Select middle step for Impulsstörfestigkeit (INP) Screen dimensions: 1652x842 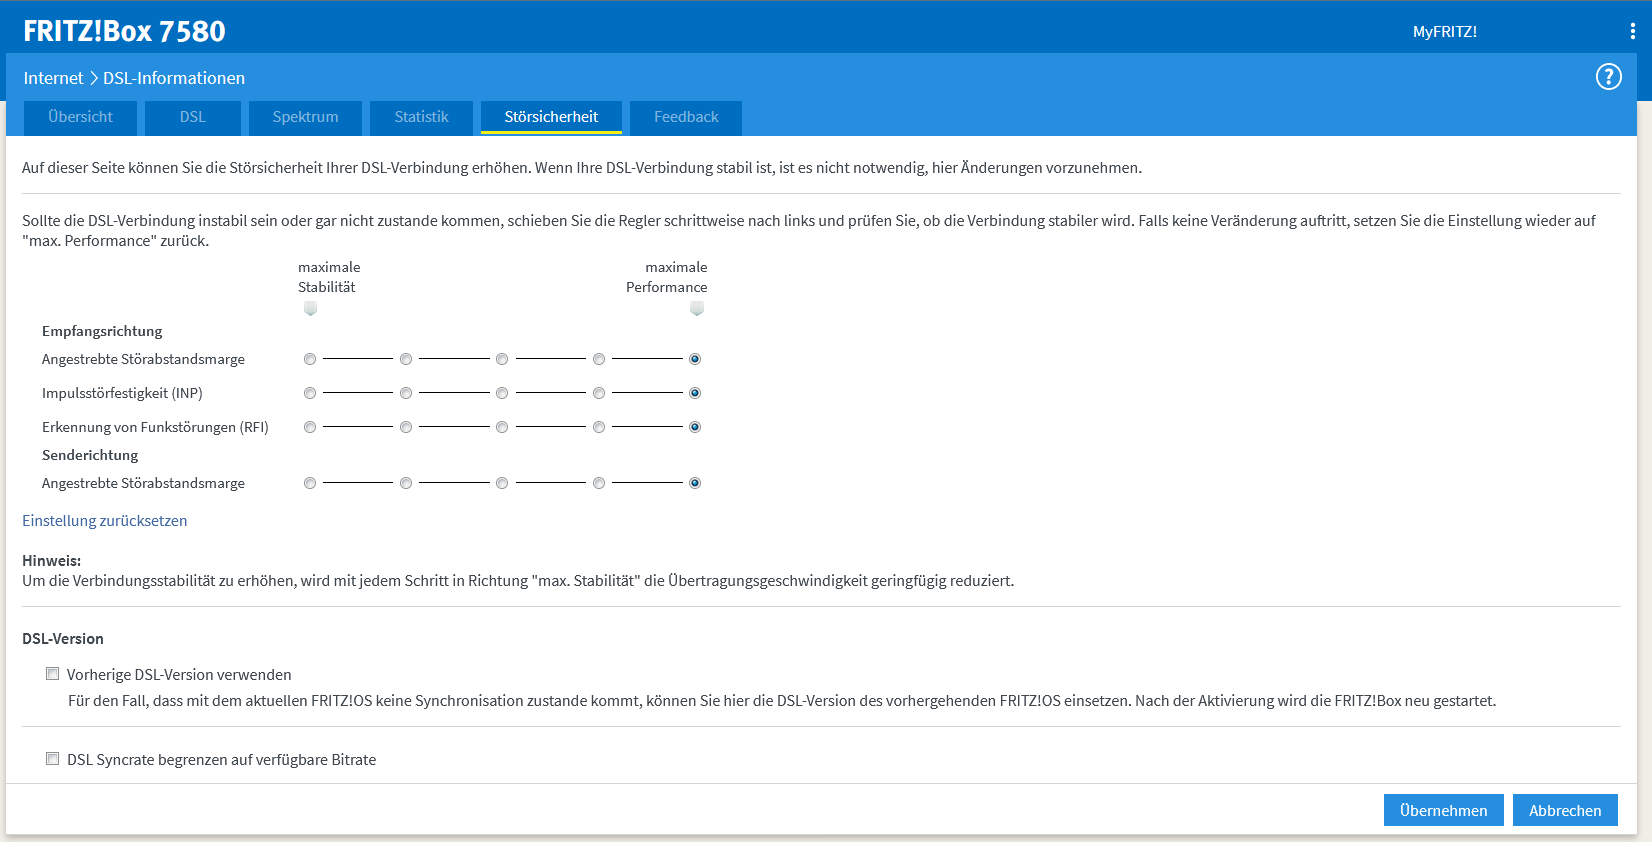tap(502, 393)
